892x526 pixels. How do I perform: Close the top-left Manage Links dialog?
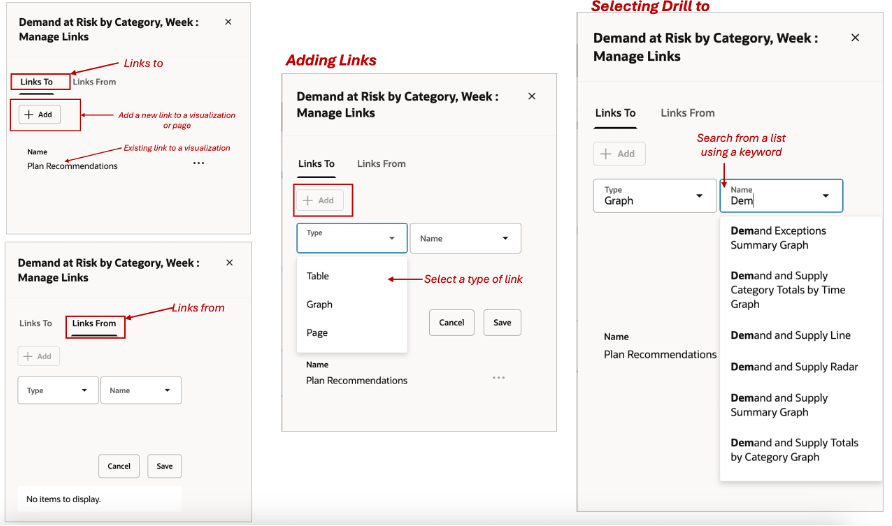click(x=228, y=22)
